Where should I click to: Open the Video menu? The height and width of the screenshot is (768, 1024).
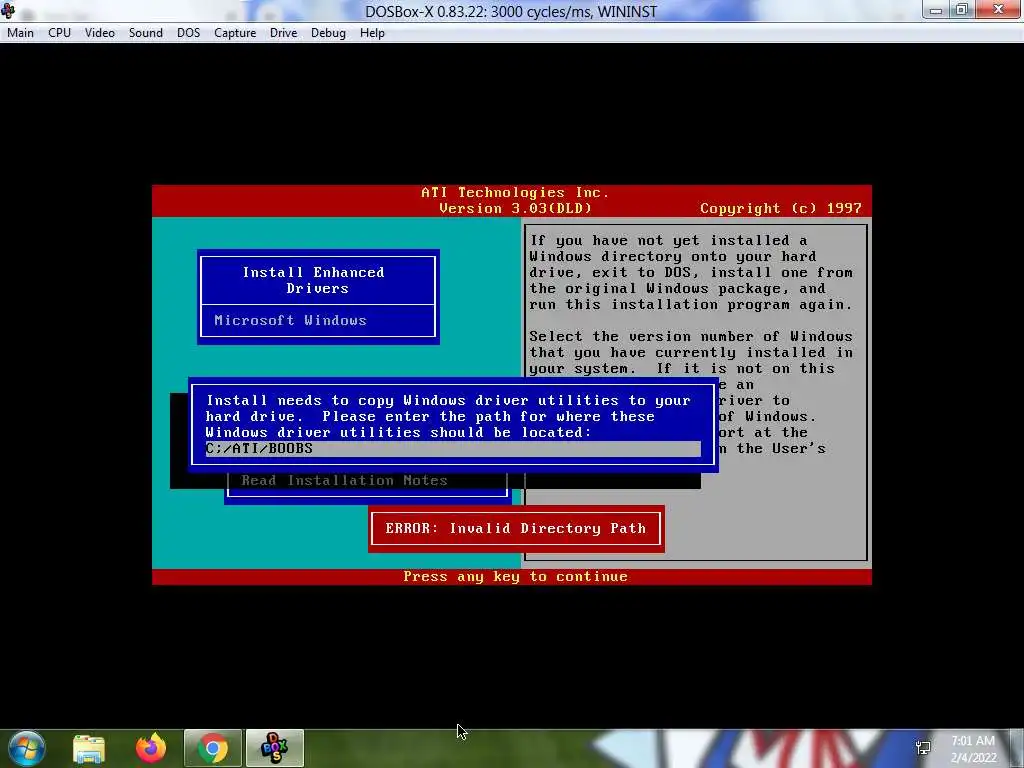click(99, 33)
